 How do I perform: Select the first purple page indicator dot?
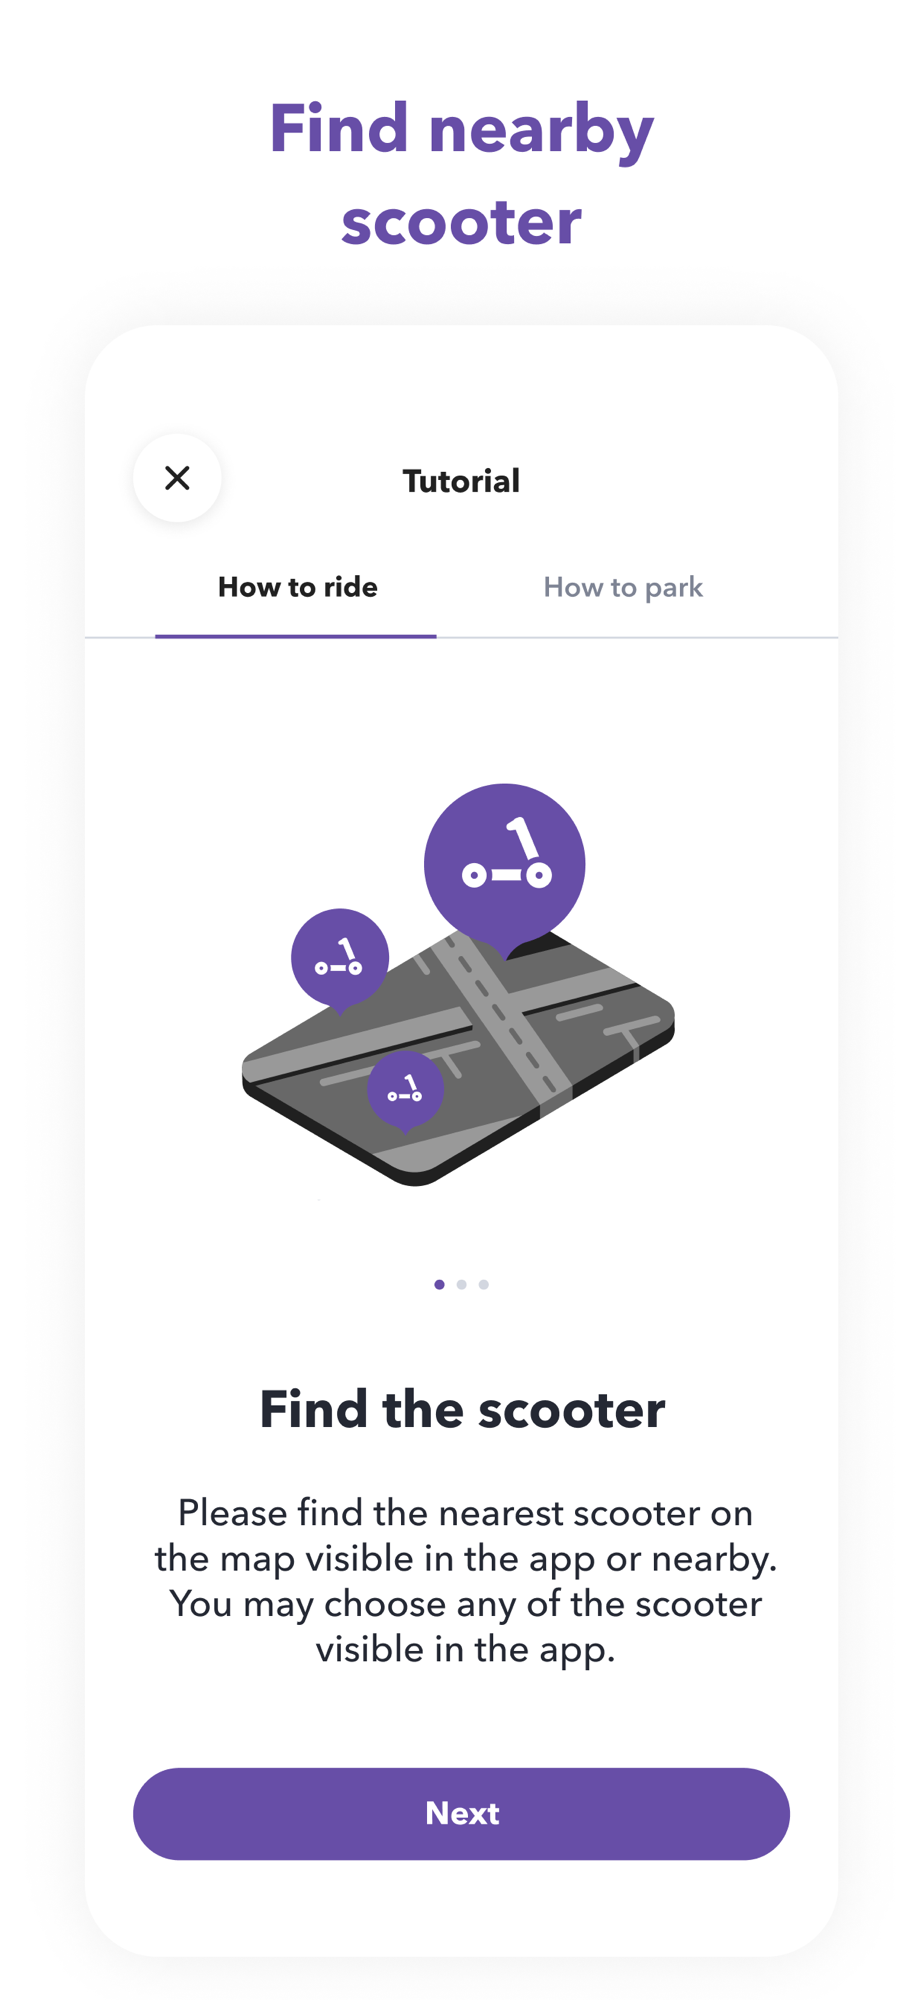point(439,1284)
